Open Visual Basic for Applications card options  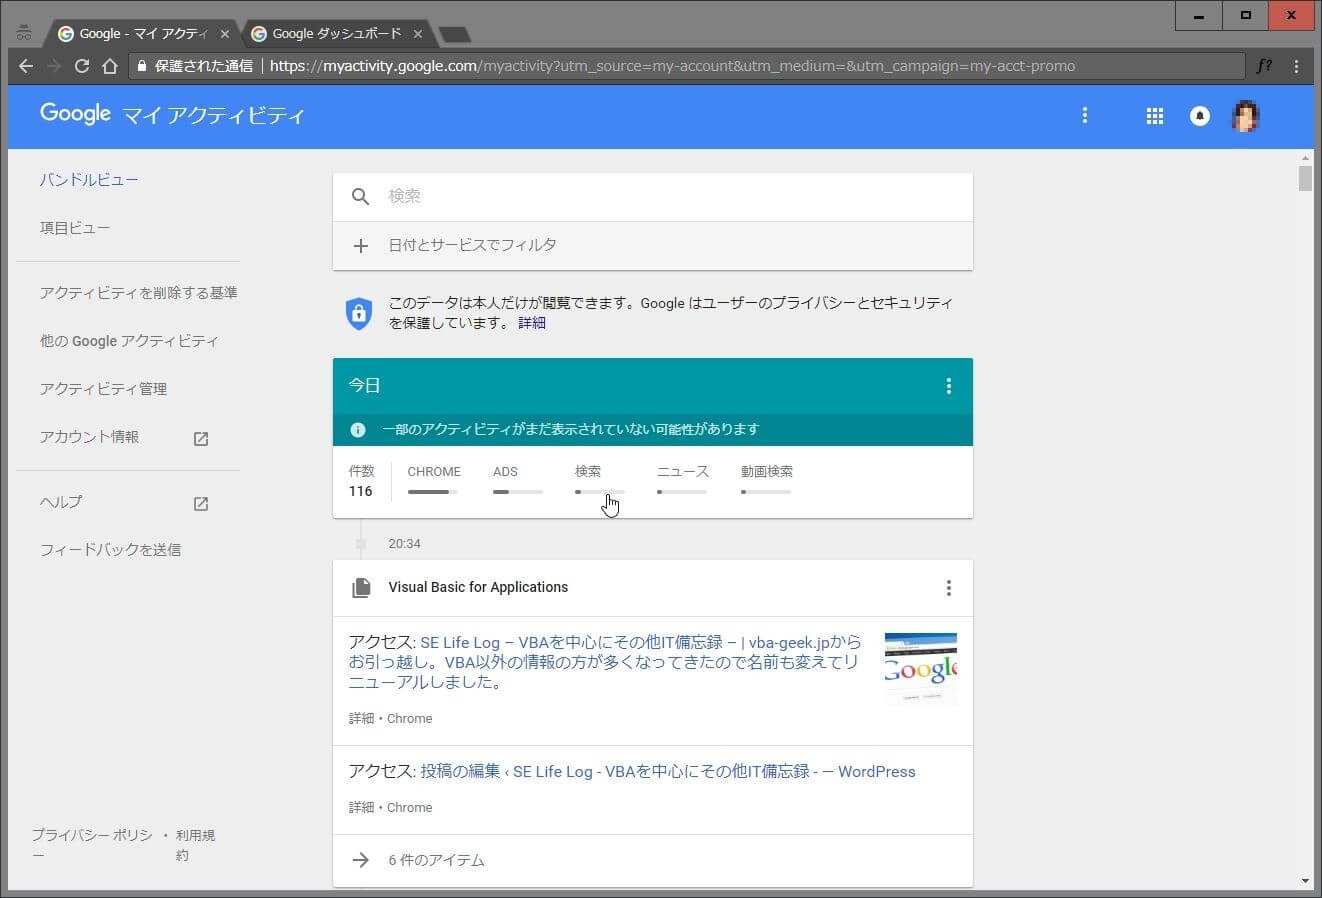948,588
